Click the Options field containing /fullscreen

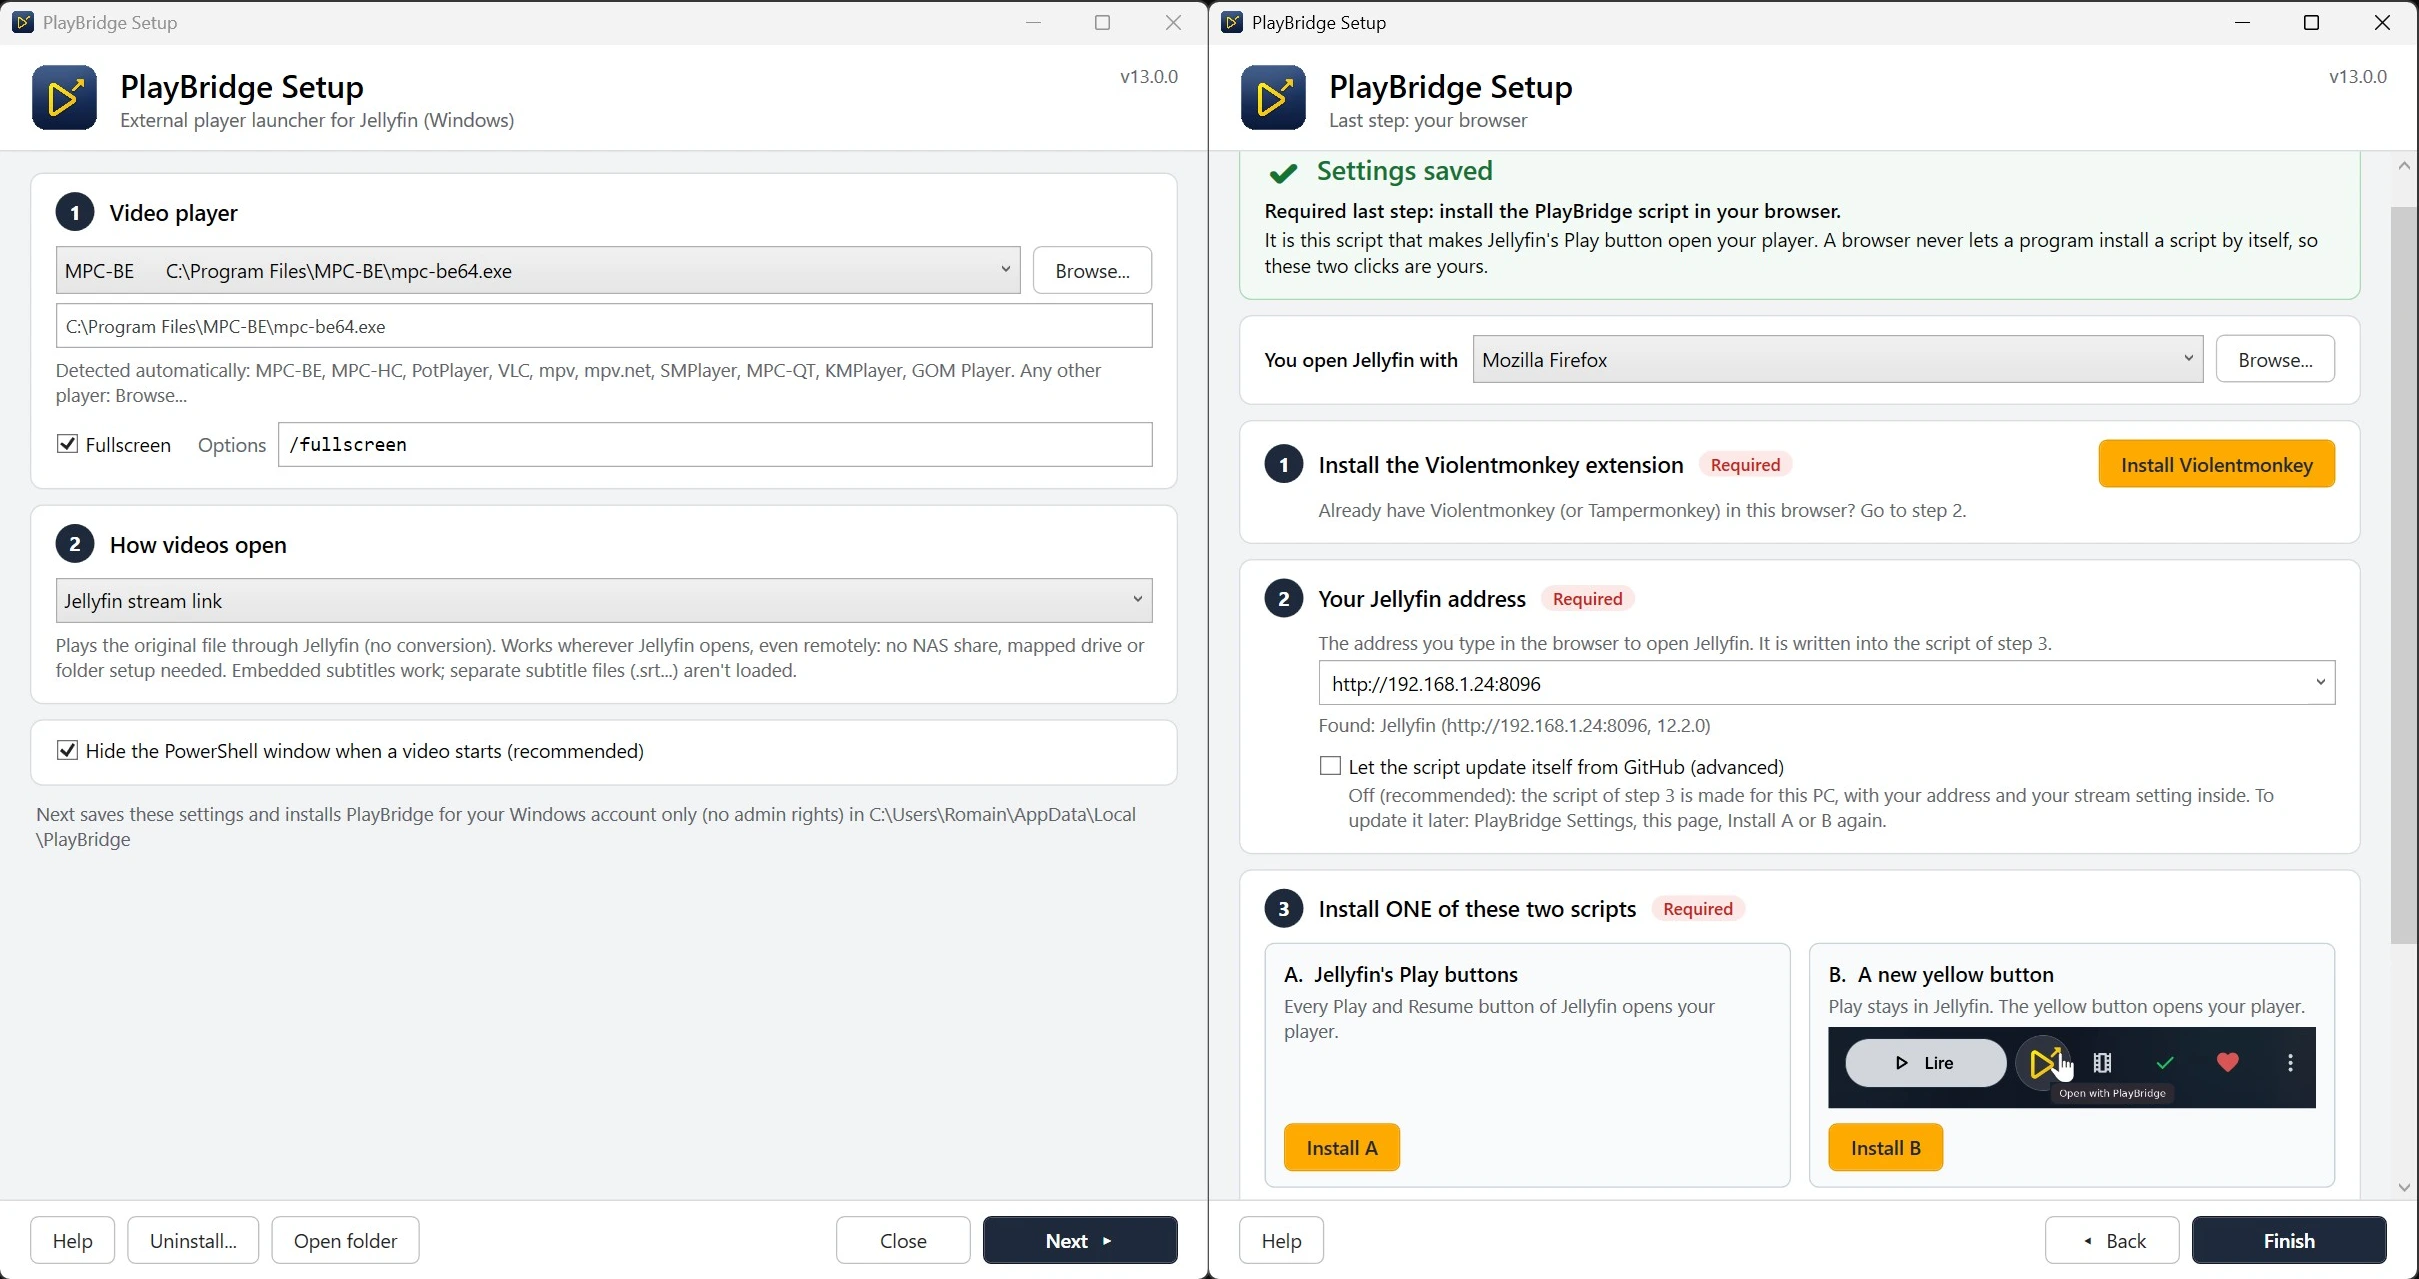pyautogui.click(x=715, y=444)
